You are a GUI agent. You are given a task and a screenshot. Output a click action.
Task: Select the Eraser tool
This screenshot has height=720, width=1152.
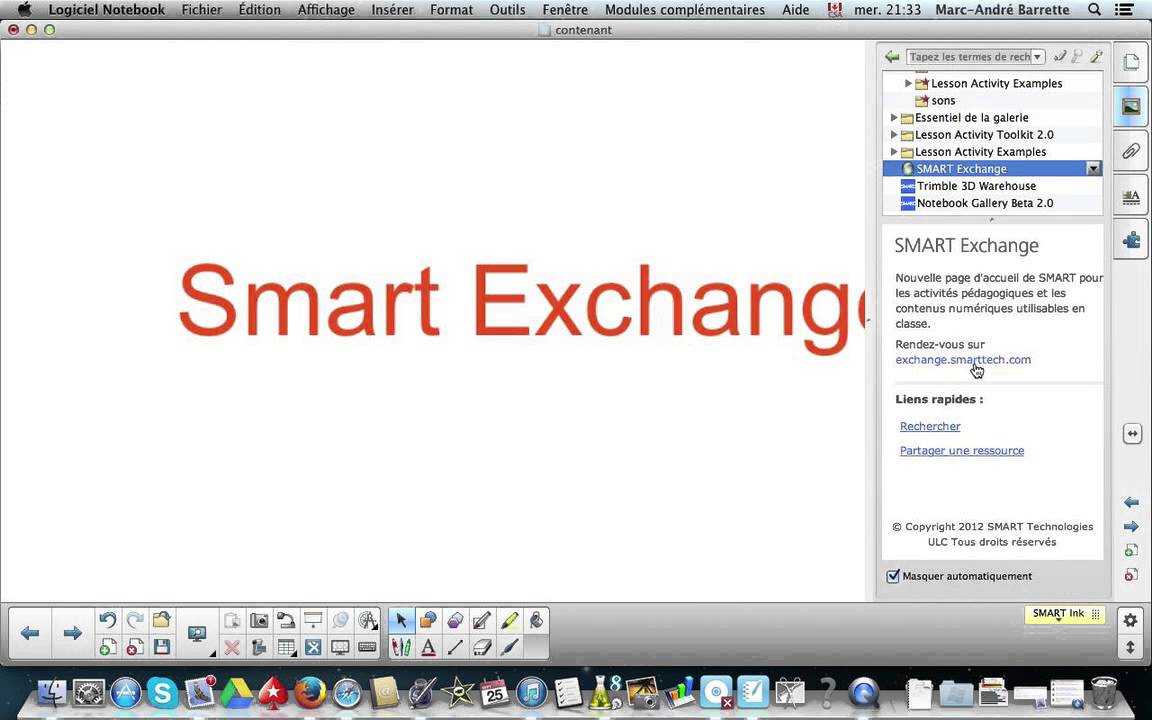click(483, 647)
